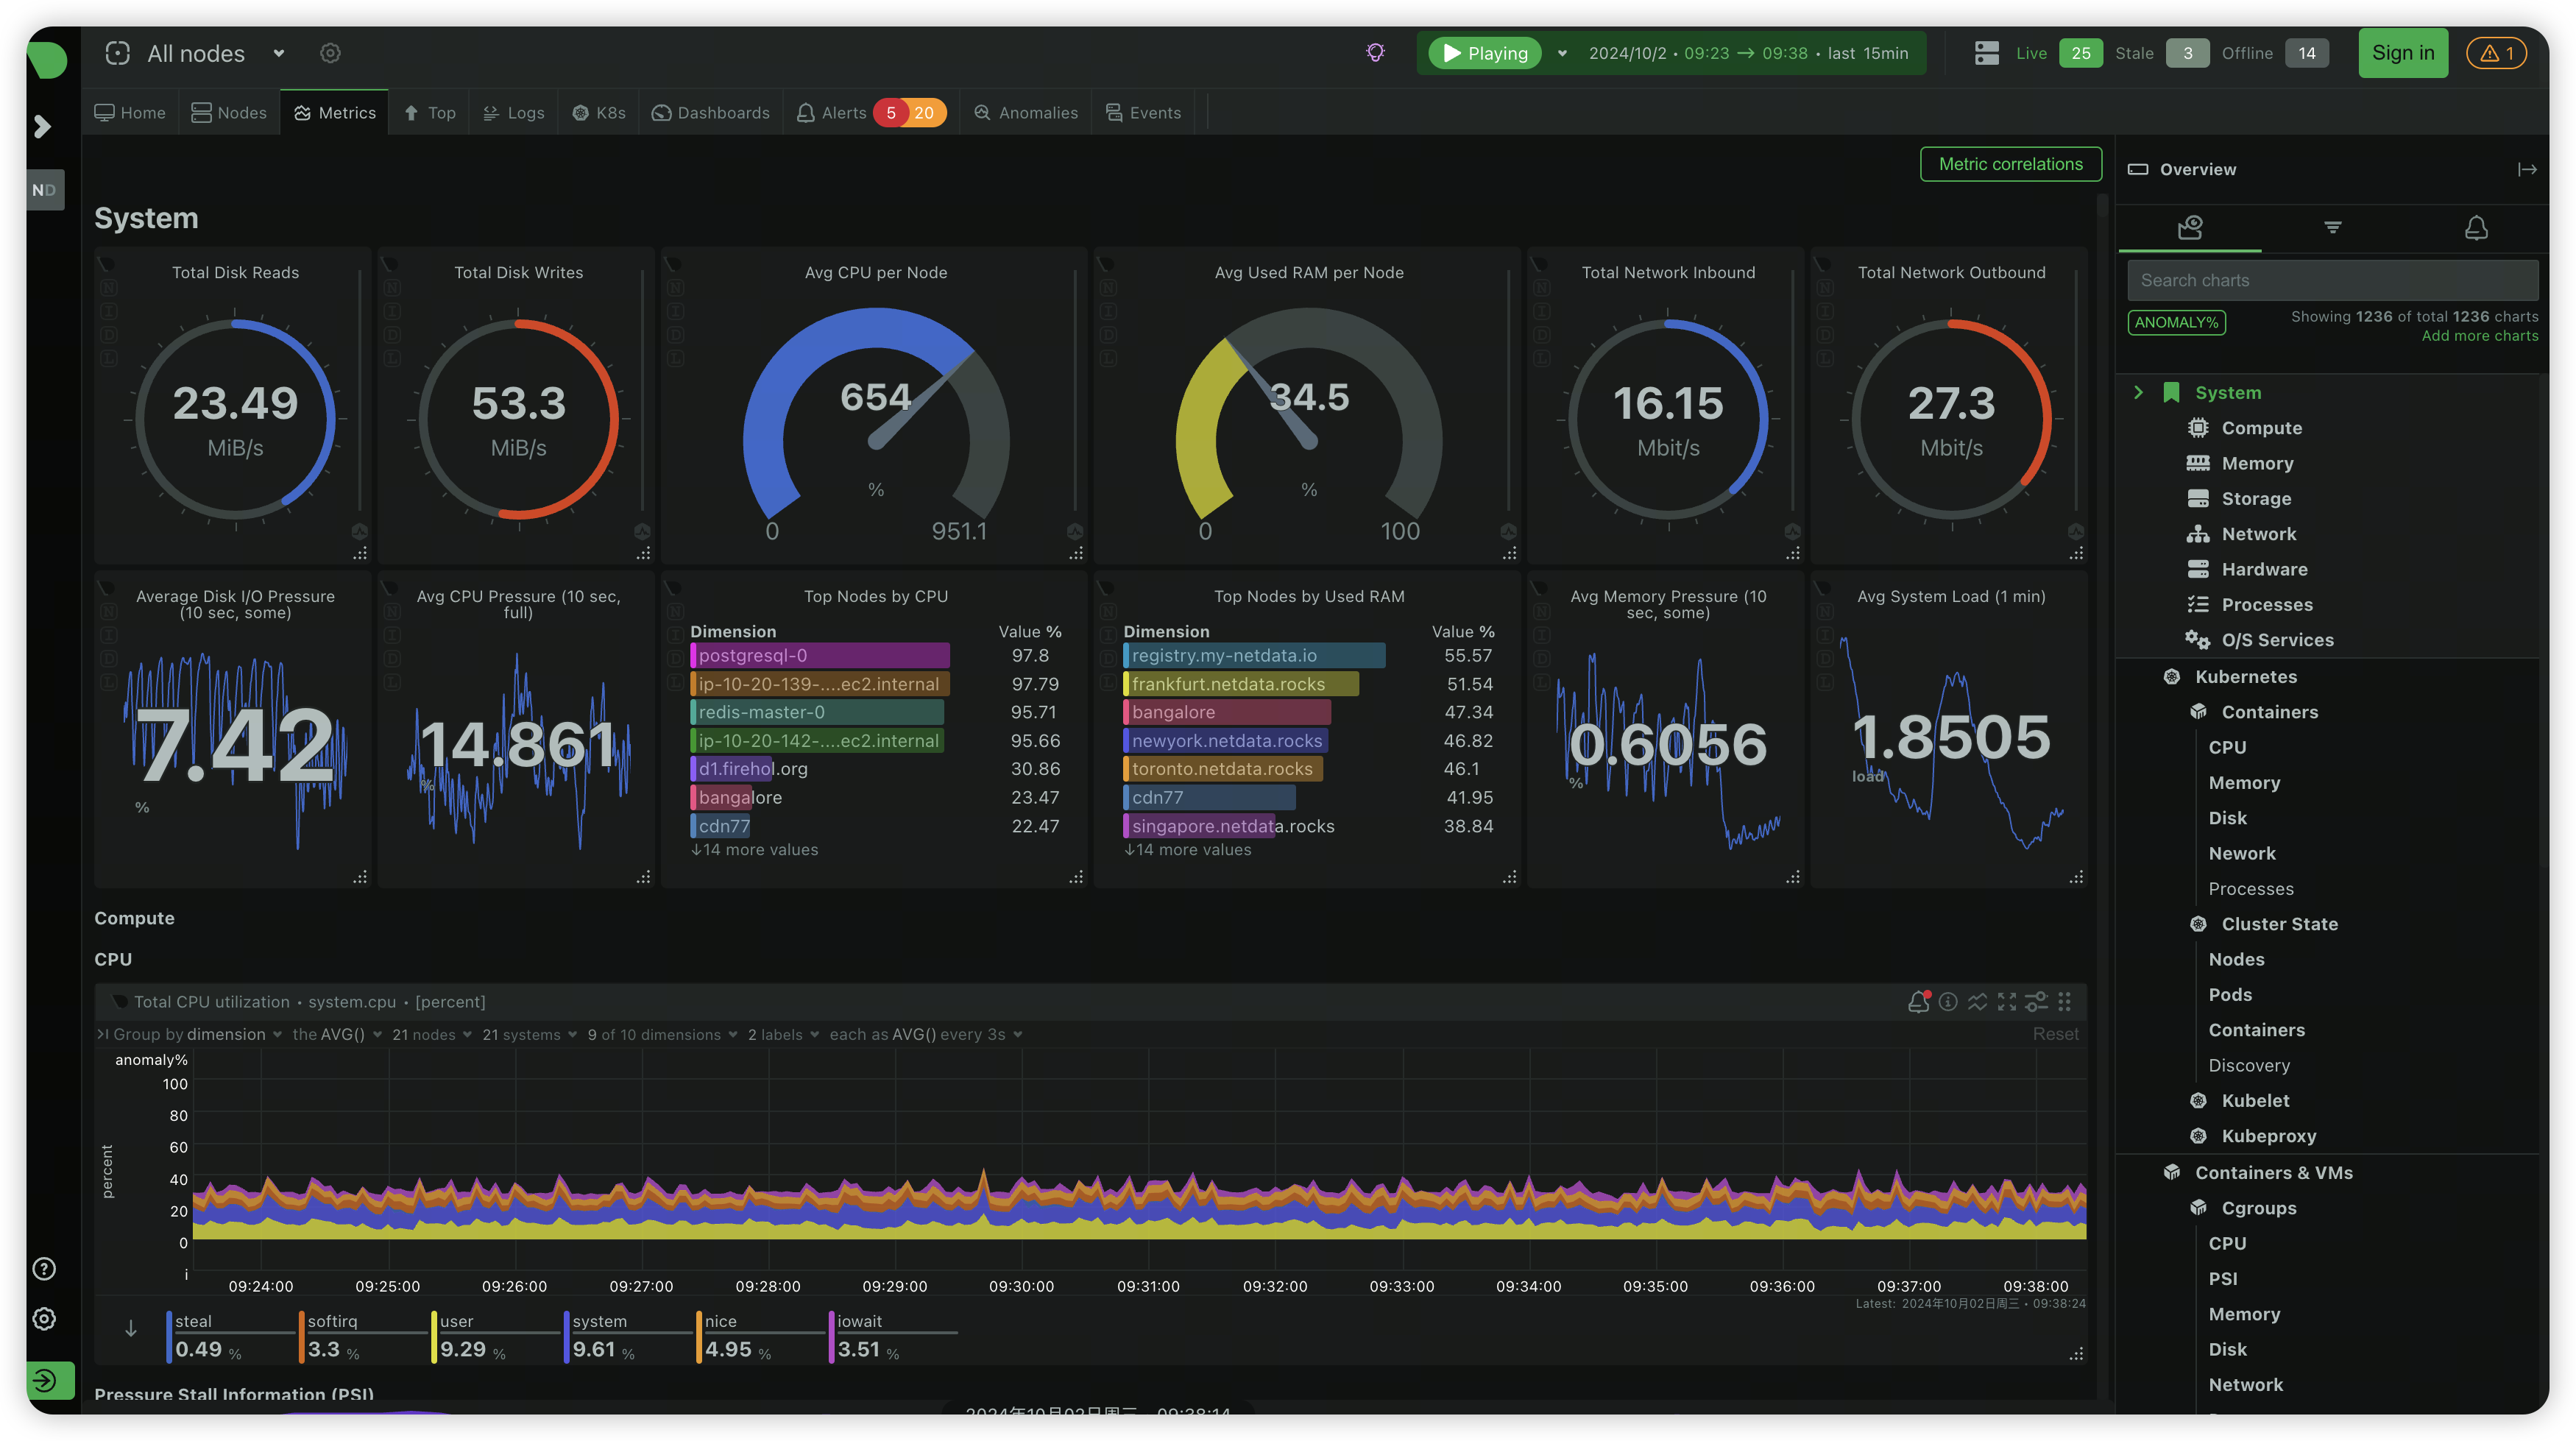Open the alert bell on CPU chart

[1918, 1001]
